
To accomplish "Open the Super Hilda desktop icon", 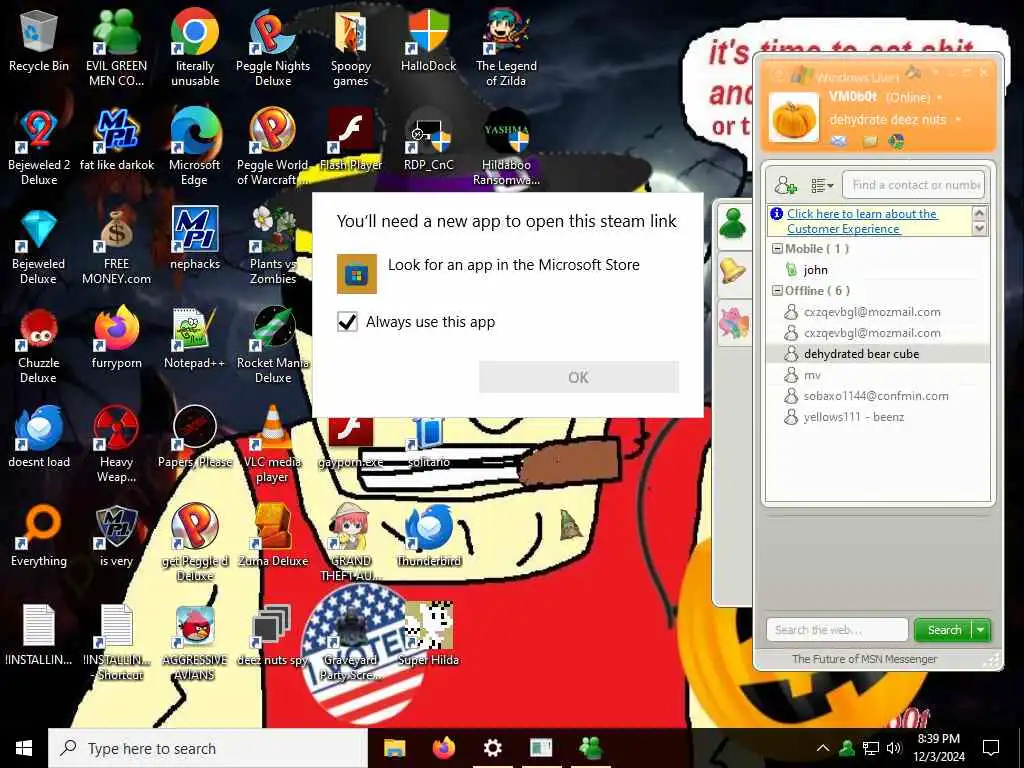I will [428, 634].
